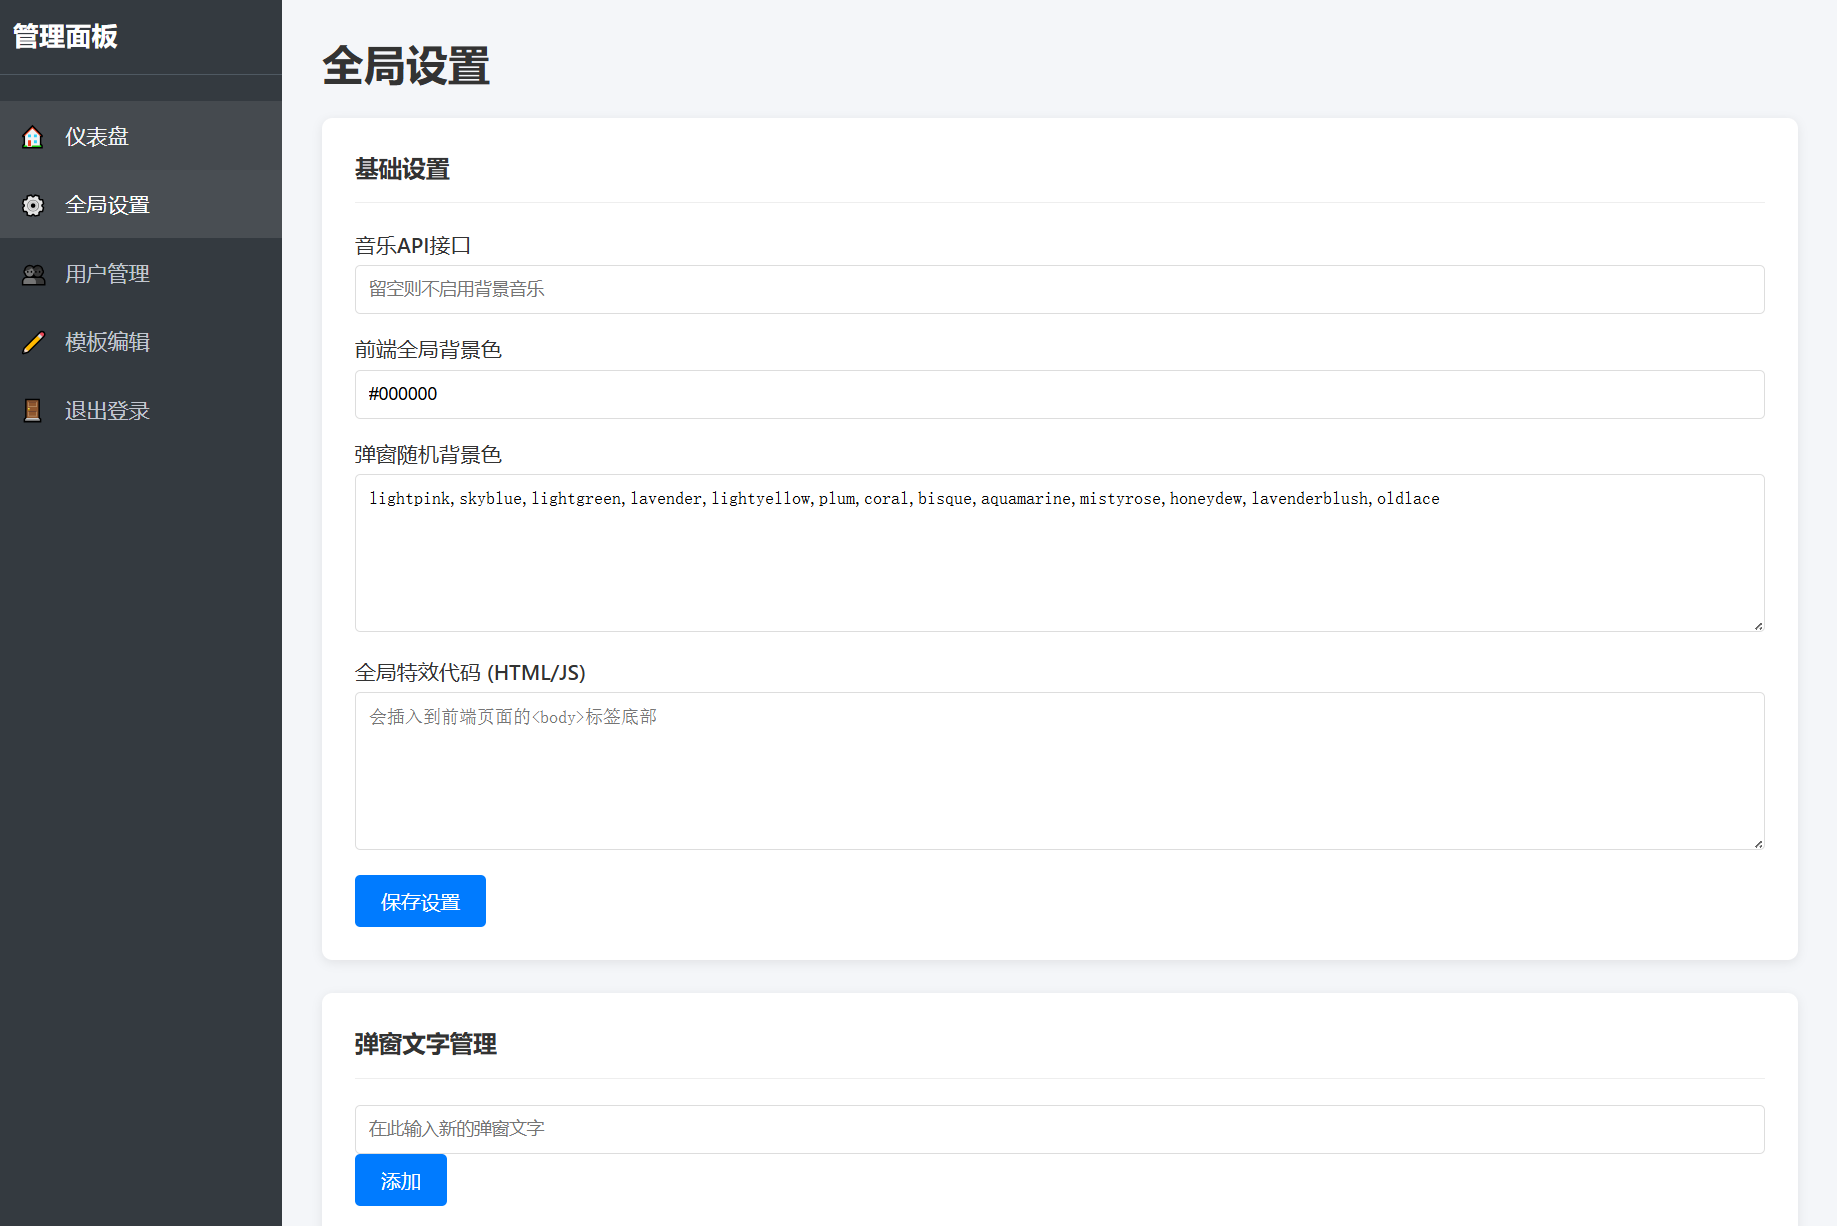Click the 管理面板 panel title
The height and width of the screenshot is (1226, 1837).
tap(65, 38)
